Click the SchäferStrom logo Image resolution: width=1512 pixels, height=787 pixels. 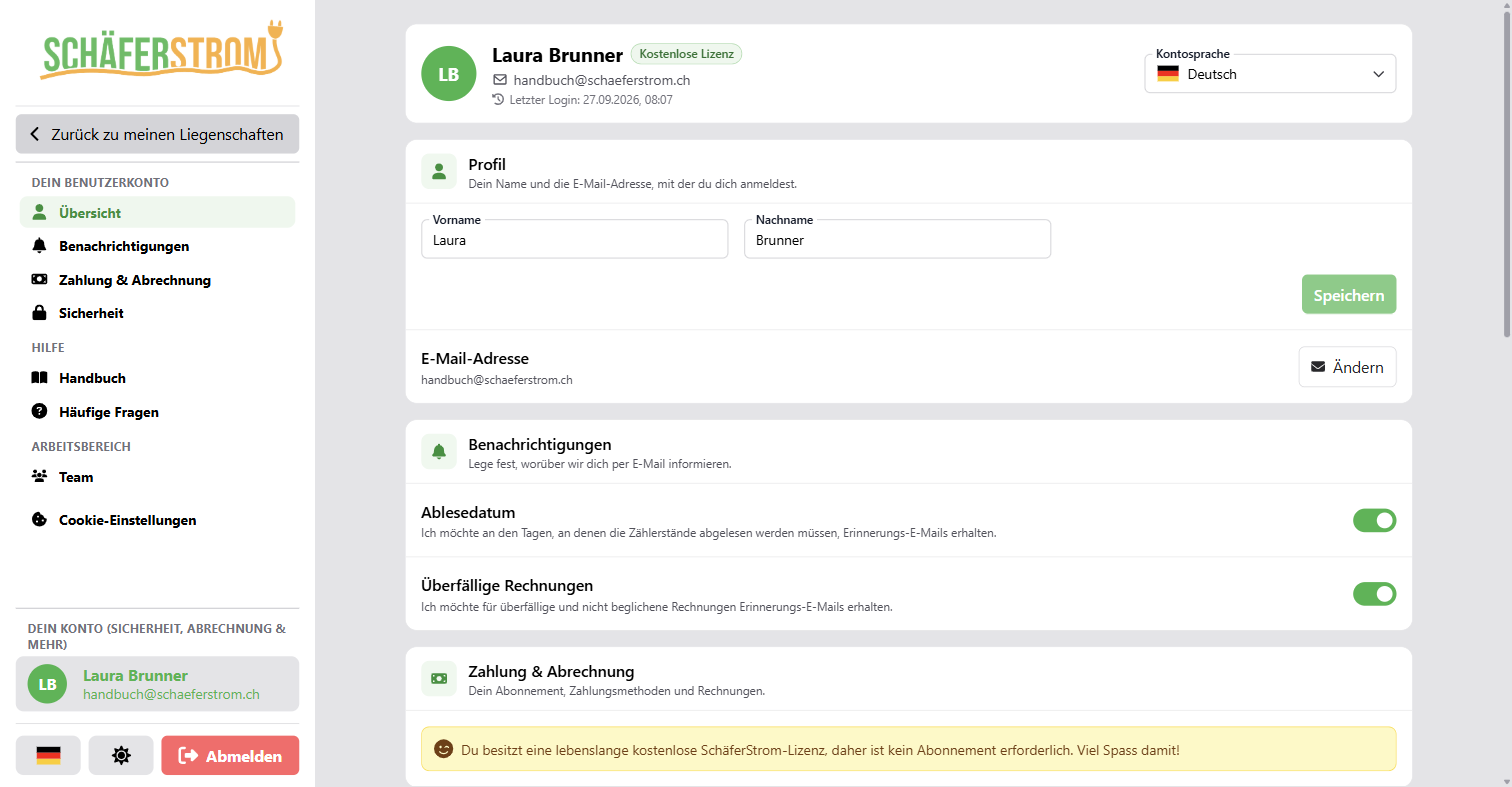coord(162,51)
